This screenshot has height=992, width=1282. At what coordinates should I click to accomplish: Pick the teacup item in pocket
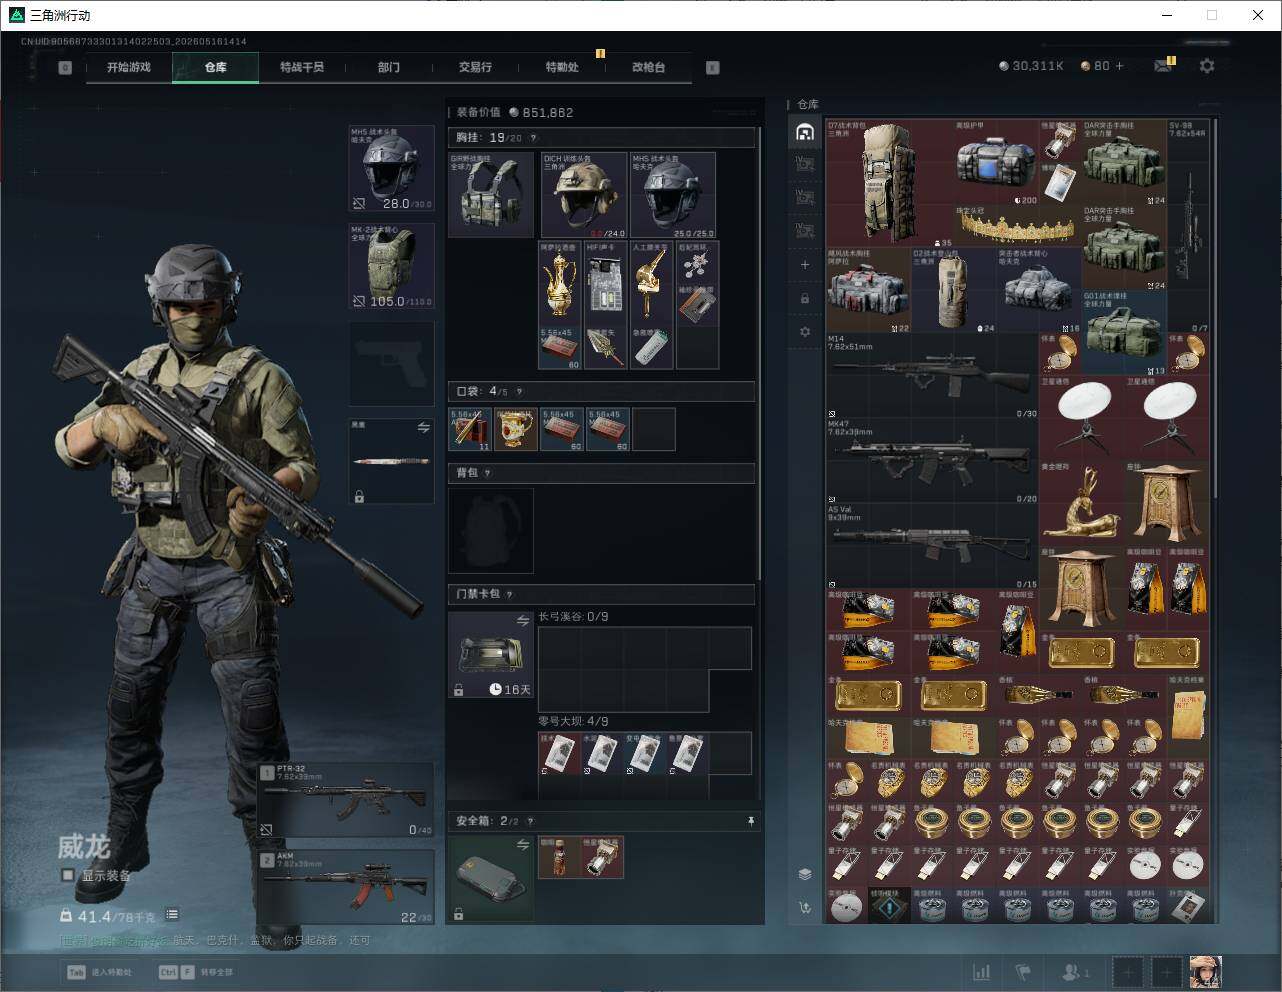coord(516,429)
